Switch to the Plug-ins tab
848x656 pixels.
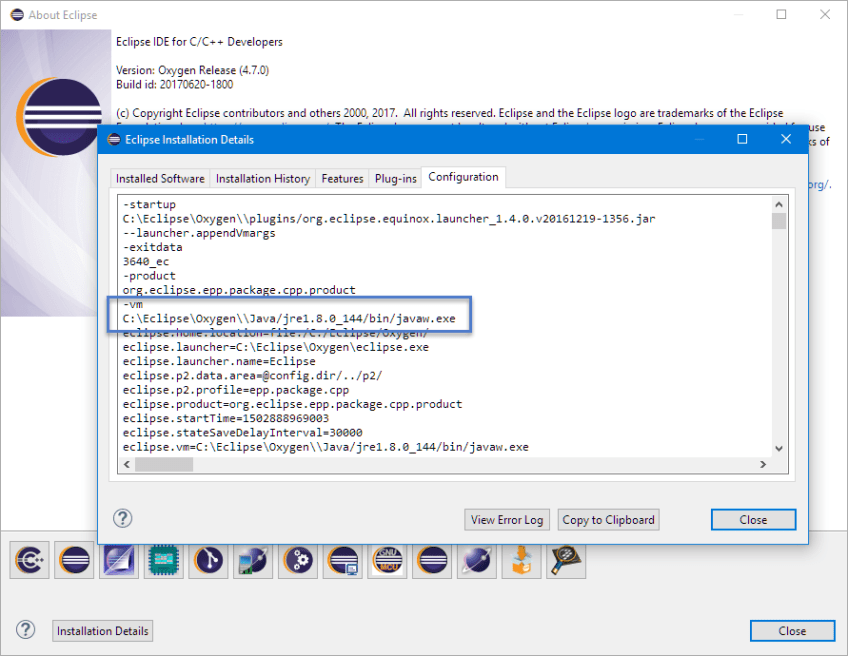click(x=395, y=178)
